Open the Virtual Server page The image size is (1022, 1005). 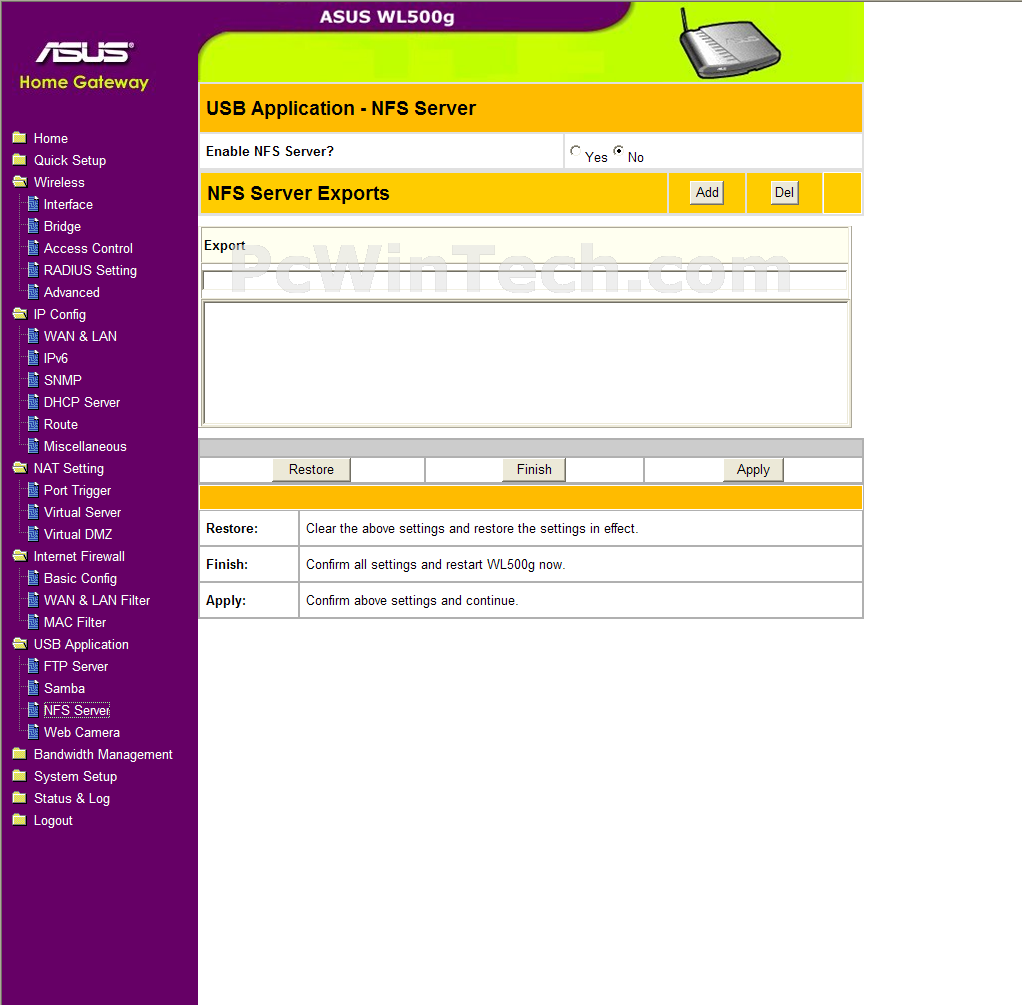coord(83,512)
